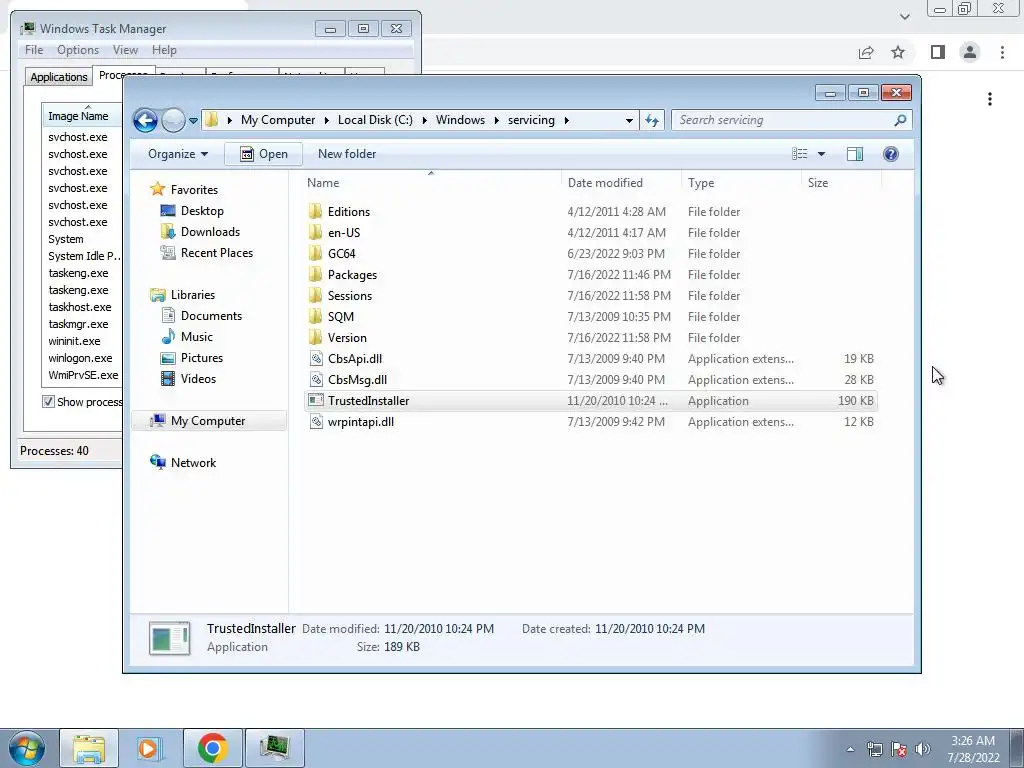1024x768 pixels.
Task: Expand breadcrumb arrow after Windows
Action: click(496, 120)
